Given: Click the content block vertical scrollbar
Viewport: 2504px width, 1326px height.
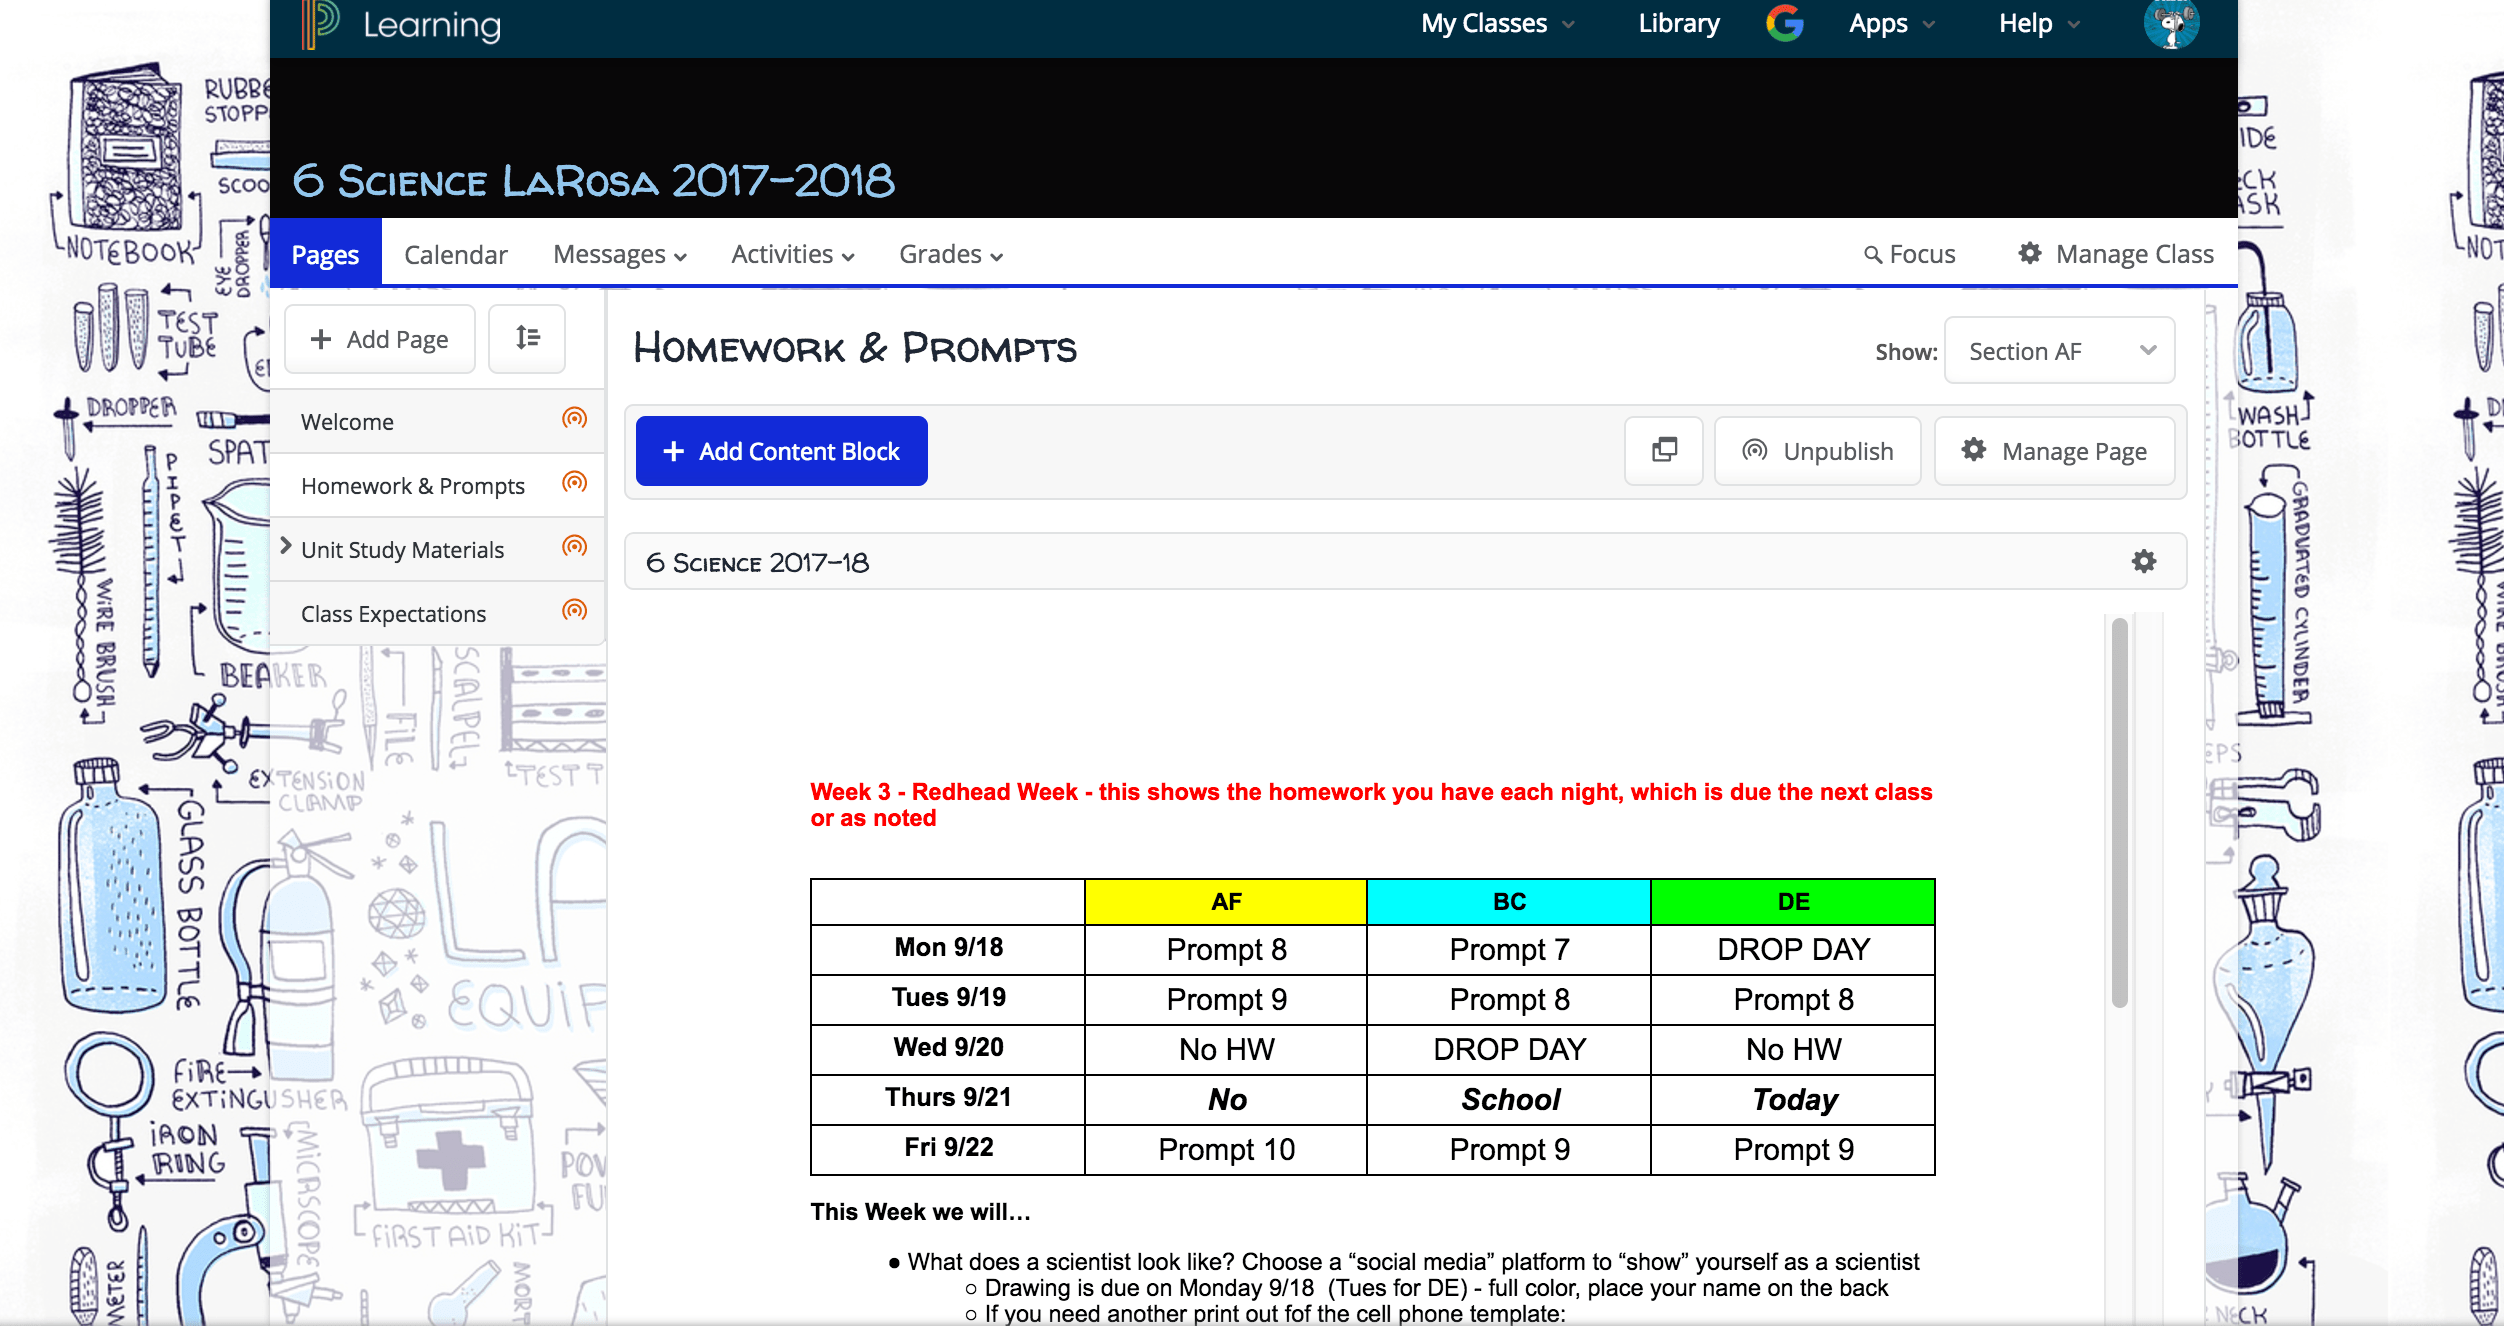Looking at the screenshot, I should pyautogui.click(x=2119, y=812).
